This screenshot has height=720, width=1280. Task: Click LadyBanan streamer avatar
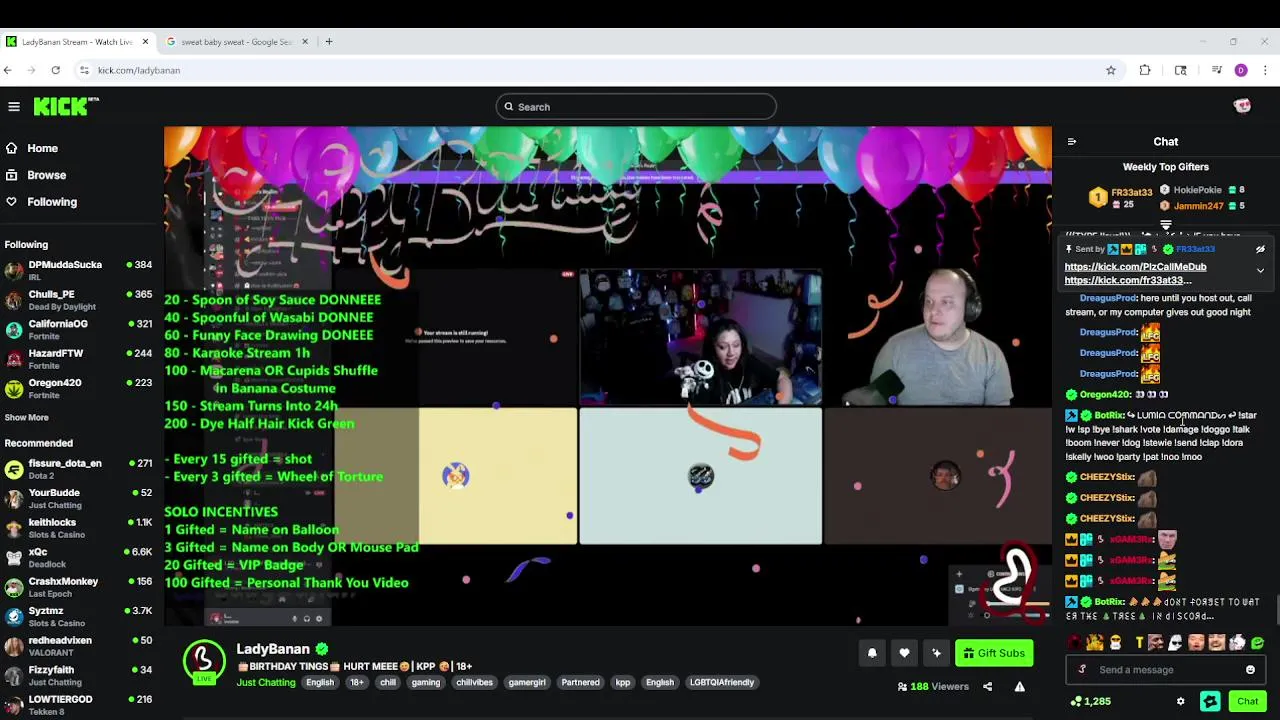click(x=204, y=661)
